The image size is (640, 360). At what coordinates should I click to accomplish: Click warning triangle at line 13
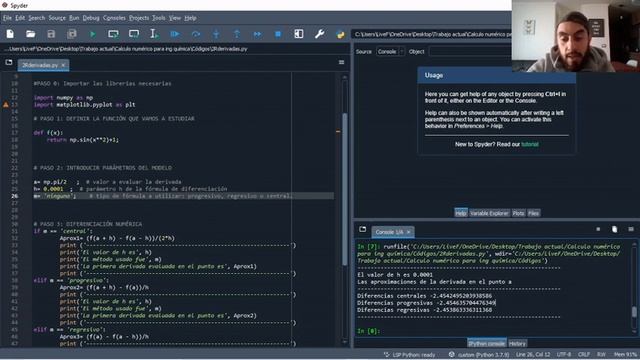[x=6, y=105]
